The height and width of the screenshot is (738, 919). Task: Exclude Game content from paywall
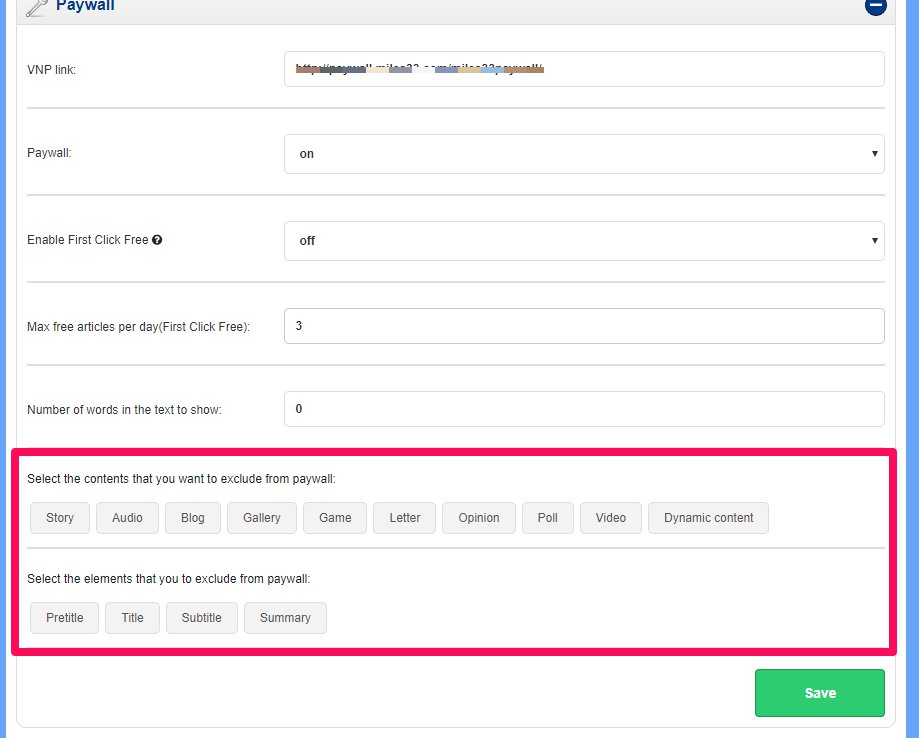click(x=335, y=518)
